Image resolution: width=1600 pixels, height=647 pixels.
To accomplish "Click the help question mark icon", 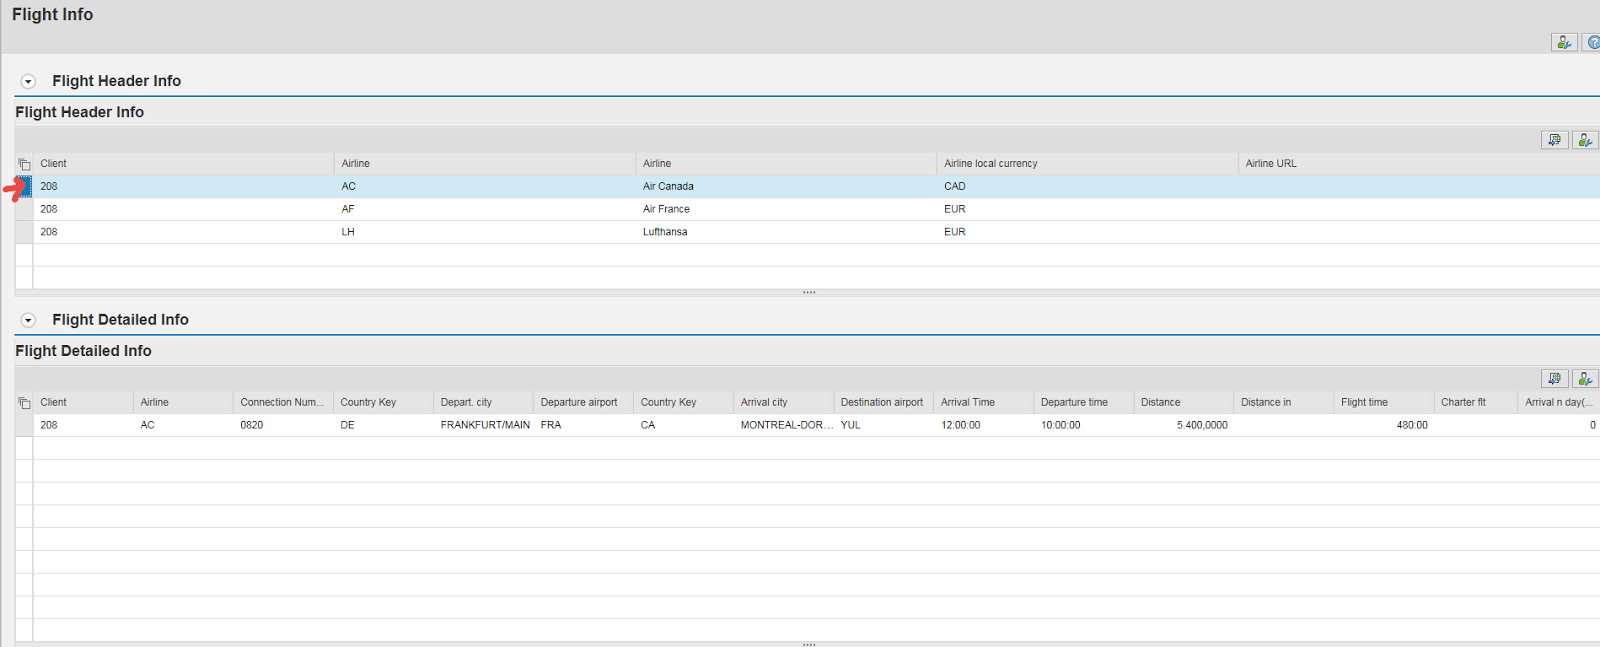I will (x=1592, y=42).
